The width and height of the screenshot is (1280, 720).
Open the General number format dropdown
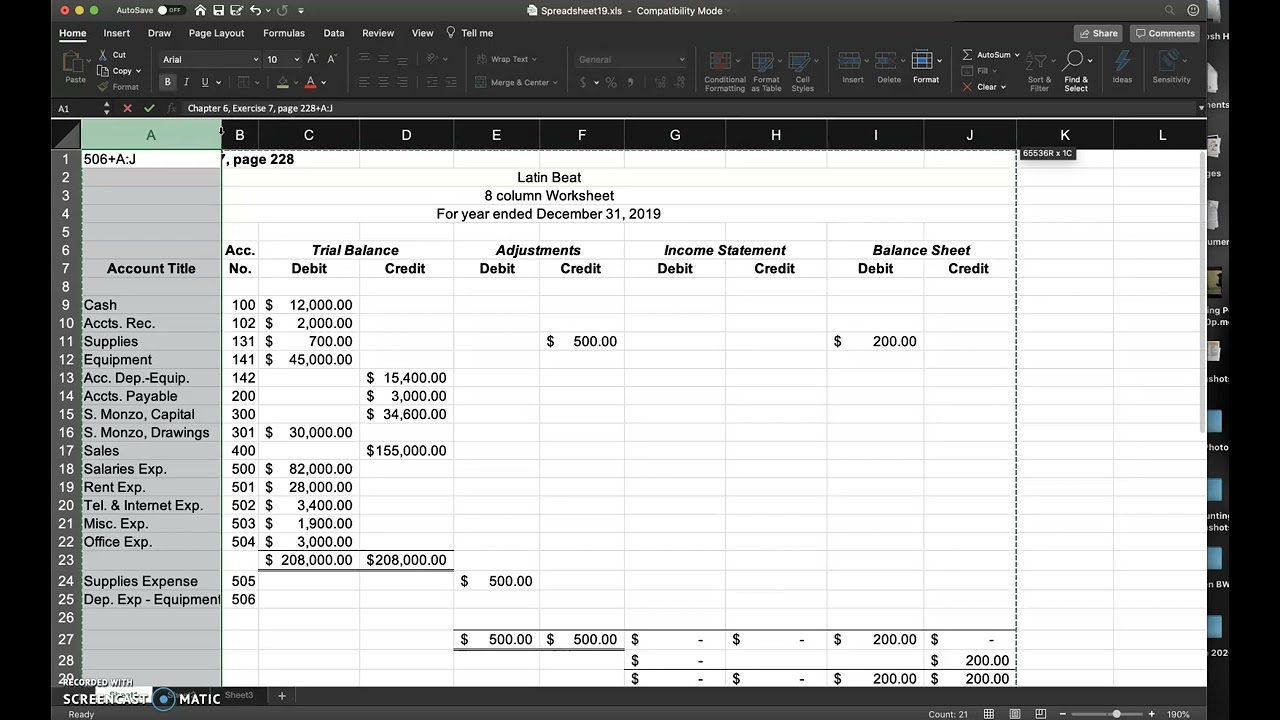pyautogui.click(x=682, y=60)
